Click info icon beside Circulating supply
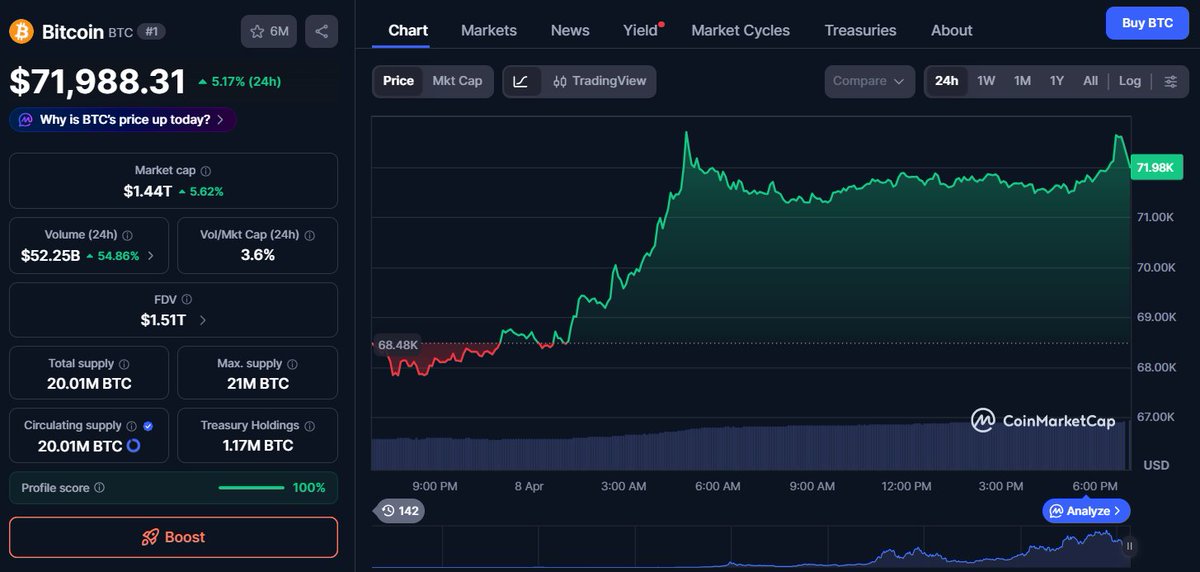Image resolution: width=1200 pixels, height=572 pixels. (x=132, y=425)
